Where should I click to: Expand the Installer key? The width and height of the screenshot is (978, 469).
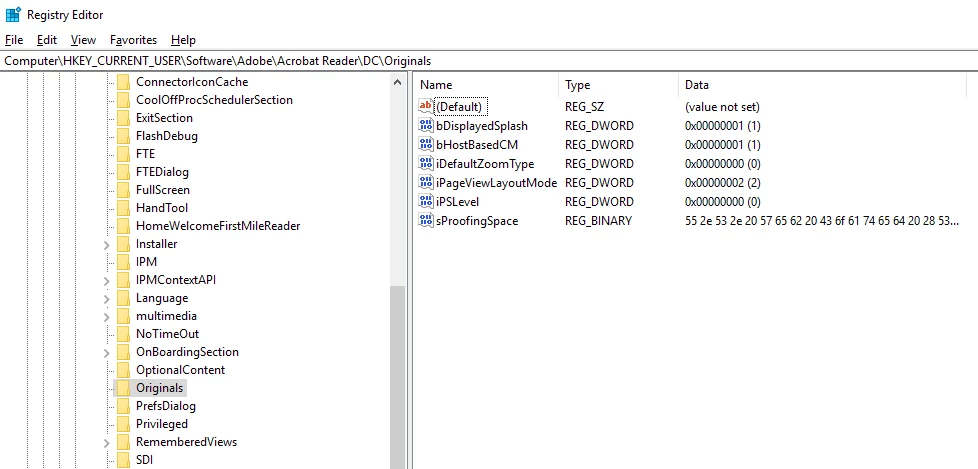click(107, 244)
